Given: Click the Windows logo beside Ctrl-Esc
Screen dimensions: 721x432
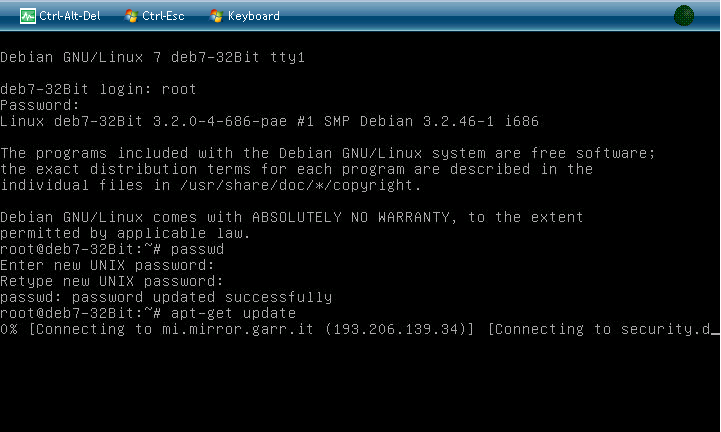Looking at the screenshot, I should coord(131,16).
